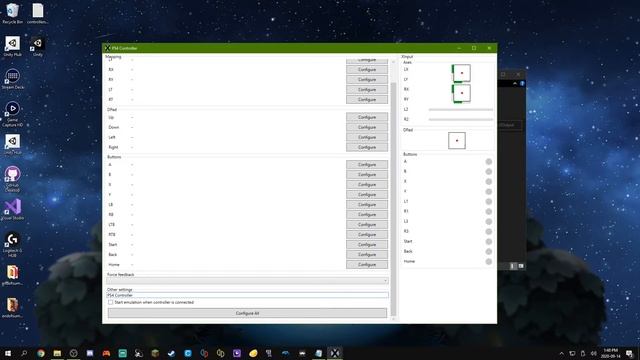640x360 pixels.
Task: Configure the Back button mapping
Action: pyautogui.click(x=367, y=255)
